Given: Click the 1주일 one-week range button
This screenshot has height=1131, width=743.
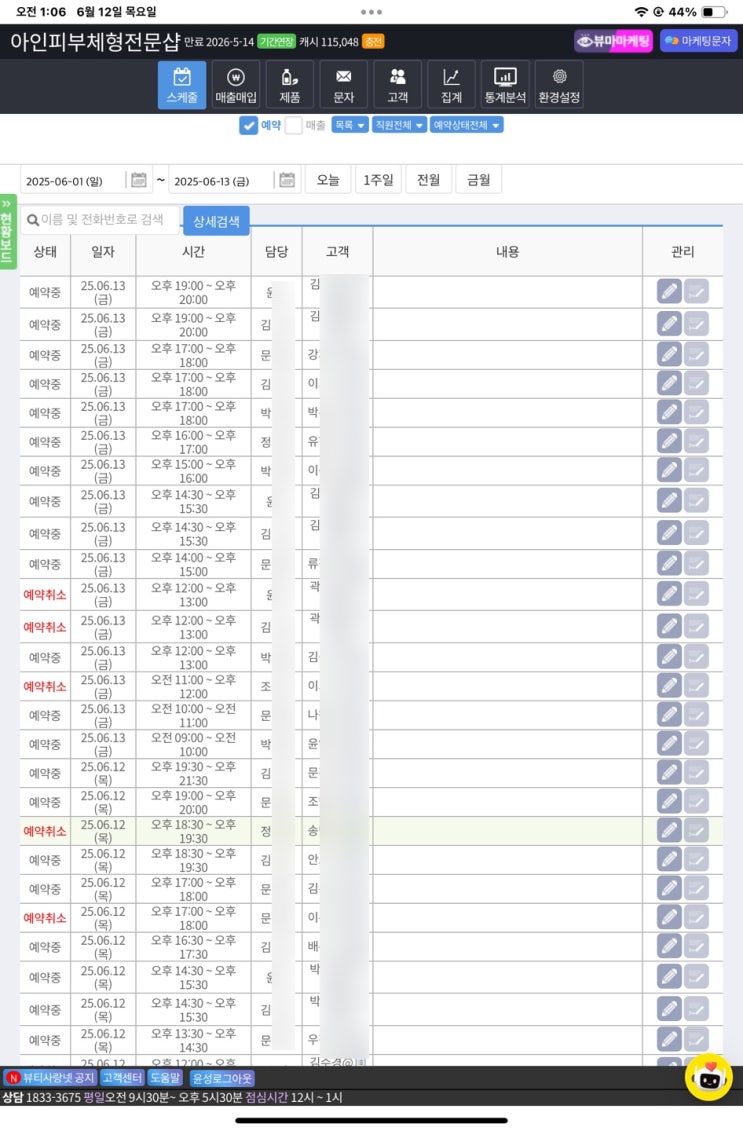Looking at the screenshot, I should pyautogui.click(x=378, y=180).
